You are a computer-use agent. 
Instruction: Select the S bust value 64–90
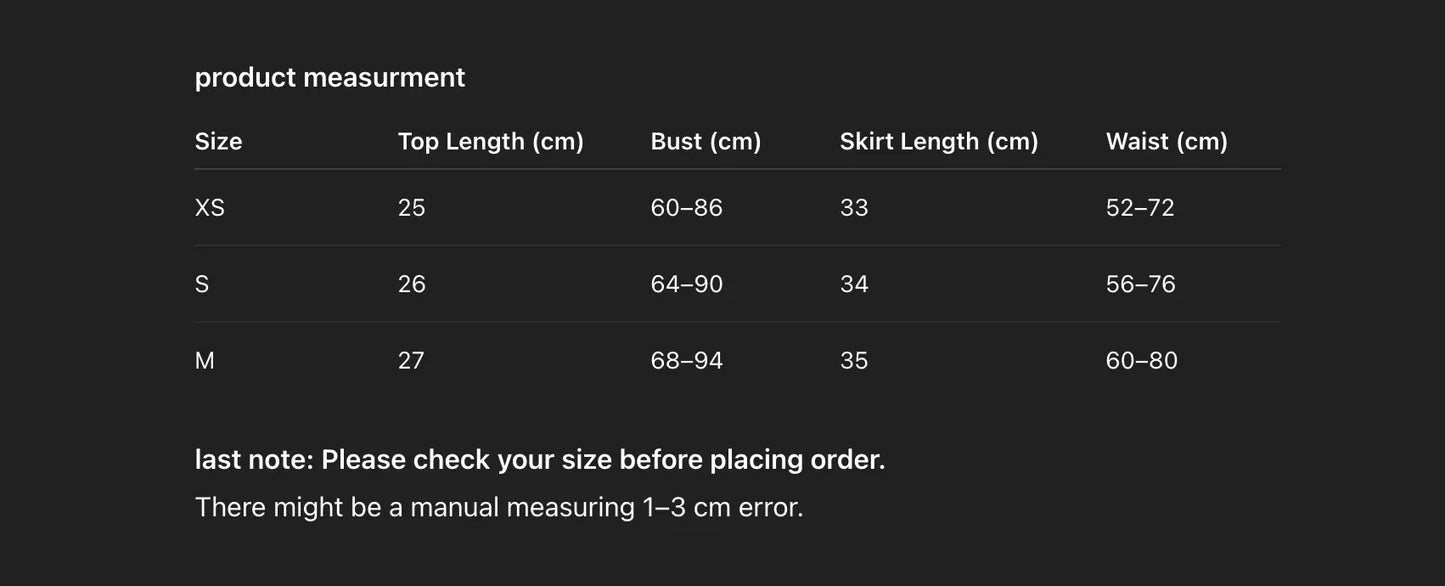click(x=686, y=284)
